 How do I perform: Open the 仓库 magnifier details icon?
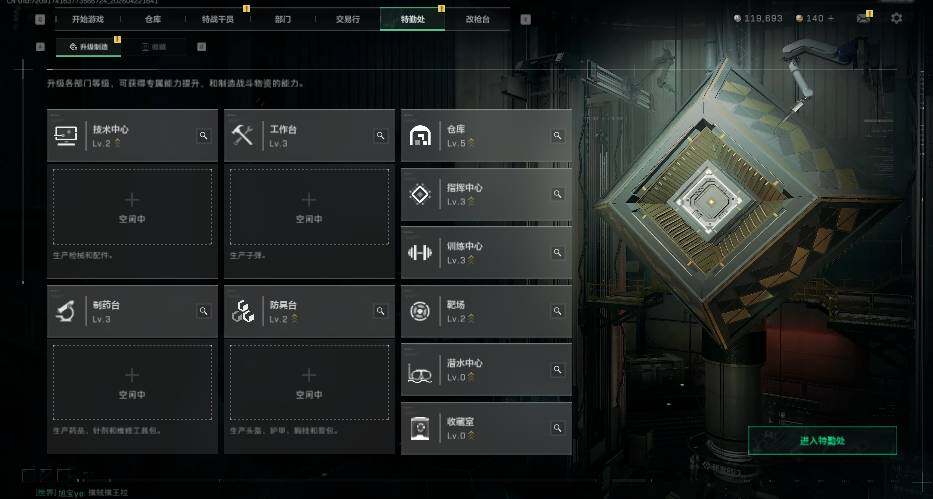click(x=558, y=136)
